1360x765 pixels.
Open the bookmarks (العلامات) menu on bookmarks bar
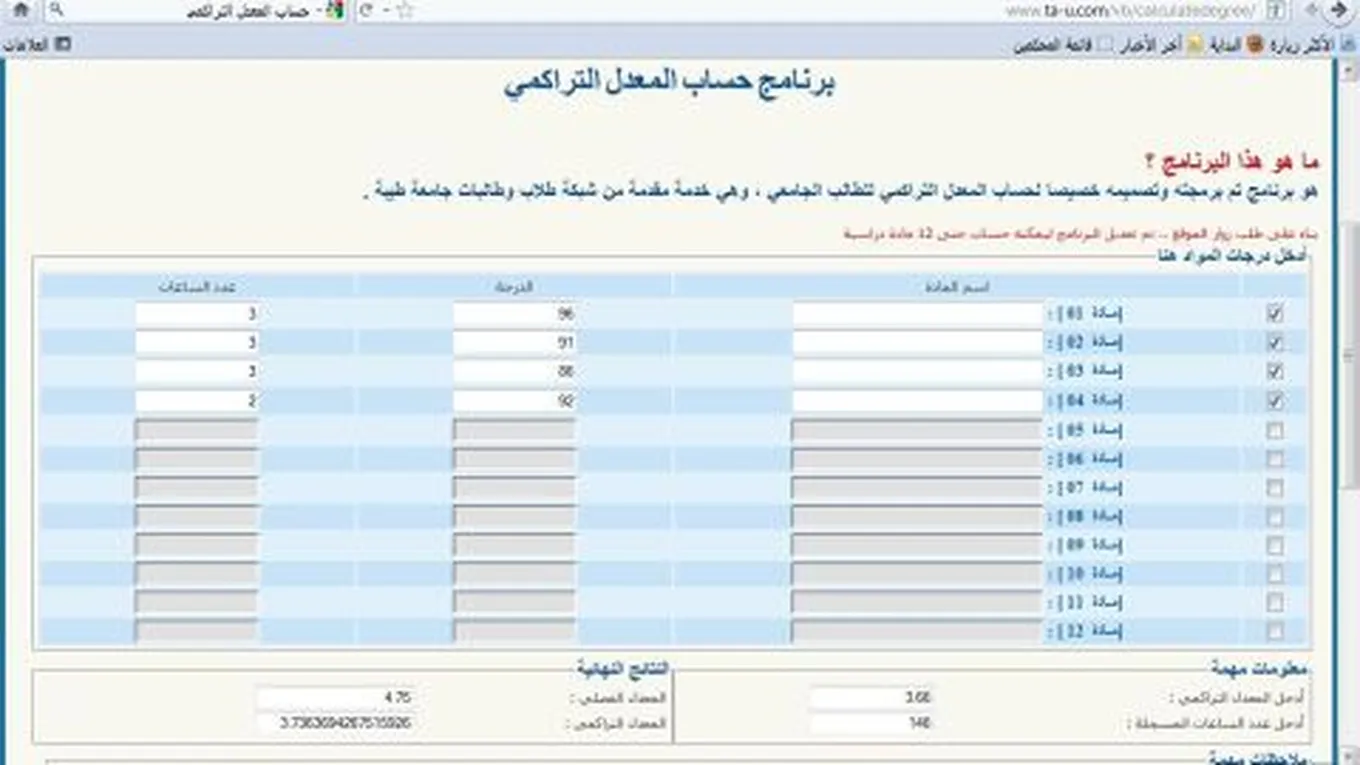point(38,45)
